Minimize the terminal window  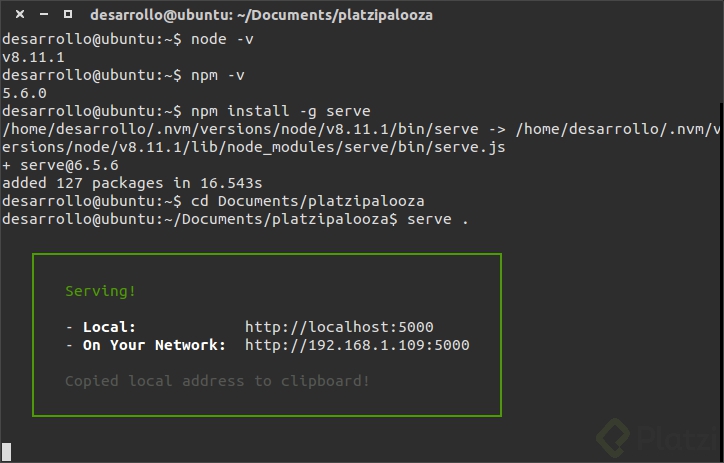(x=44, y=15)
